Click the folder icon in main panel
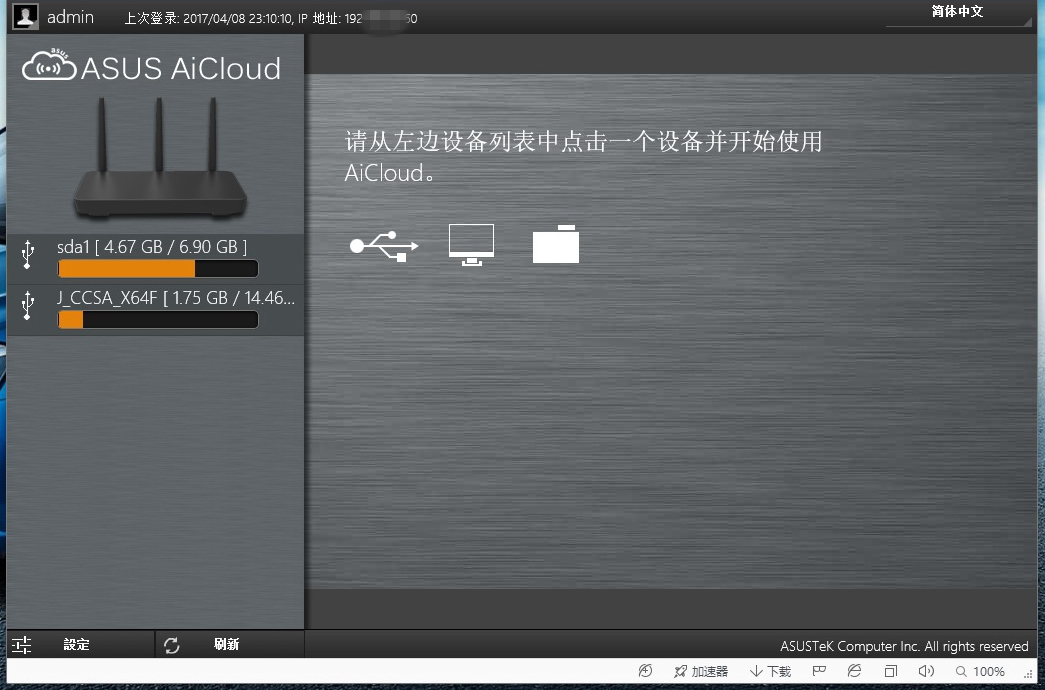1045x690 pixels. (556, 244)
